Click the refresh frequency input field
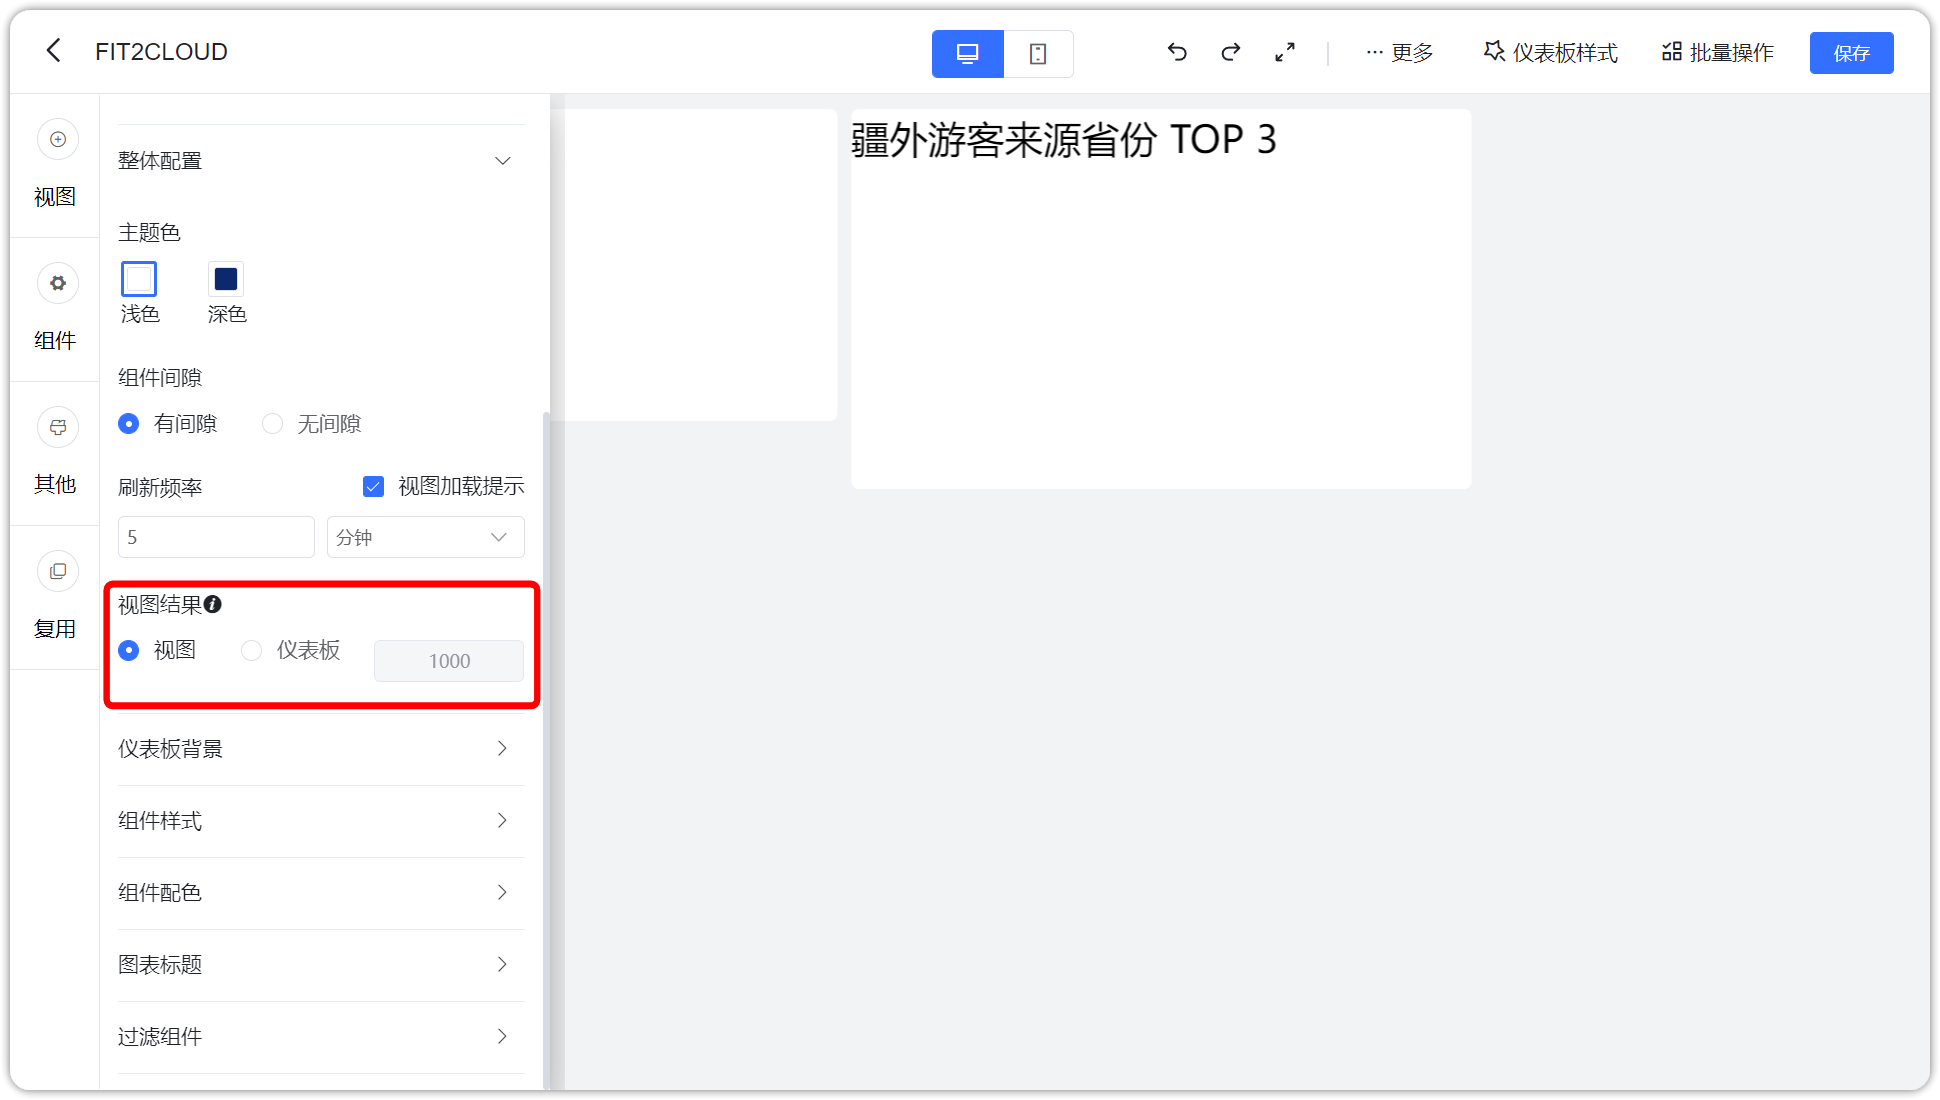This screenshot has width=1940, height=1100. 216,537
